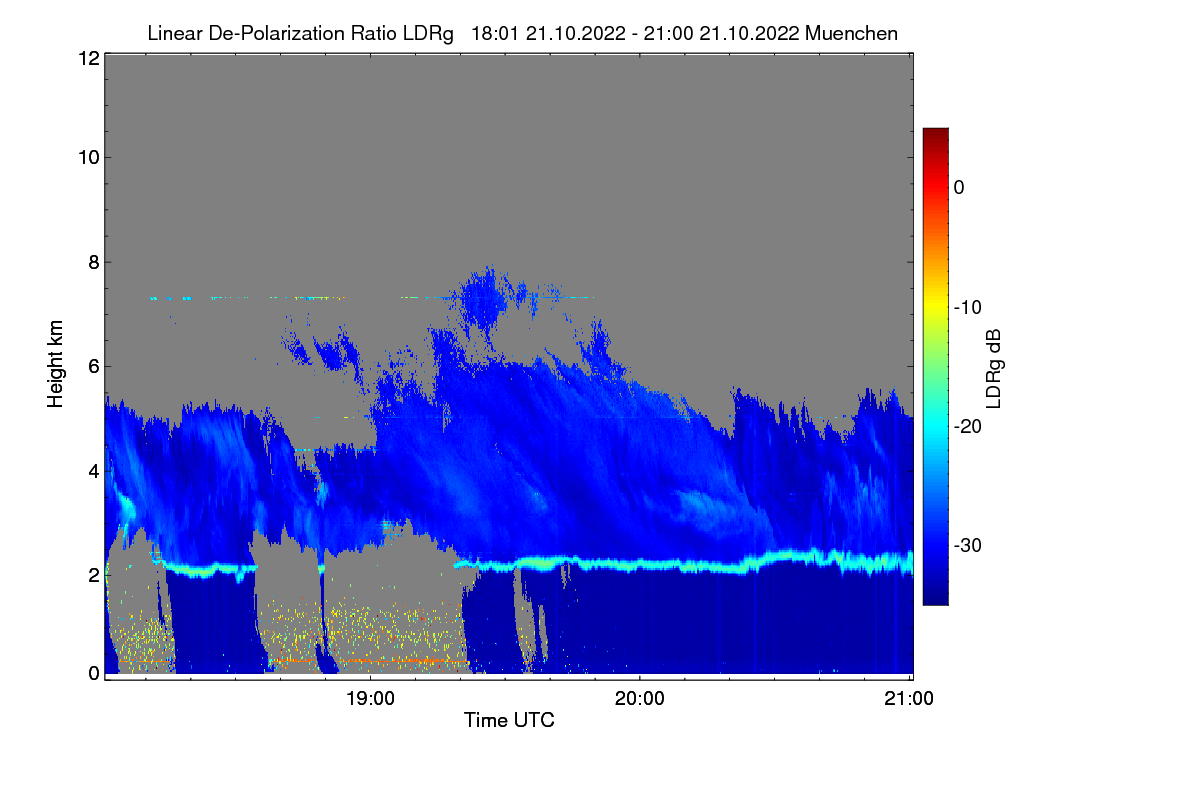Click the 'LDRg dB' colorbar label
Viewport: 1200px width, 800px height.
(994, 368)
